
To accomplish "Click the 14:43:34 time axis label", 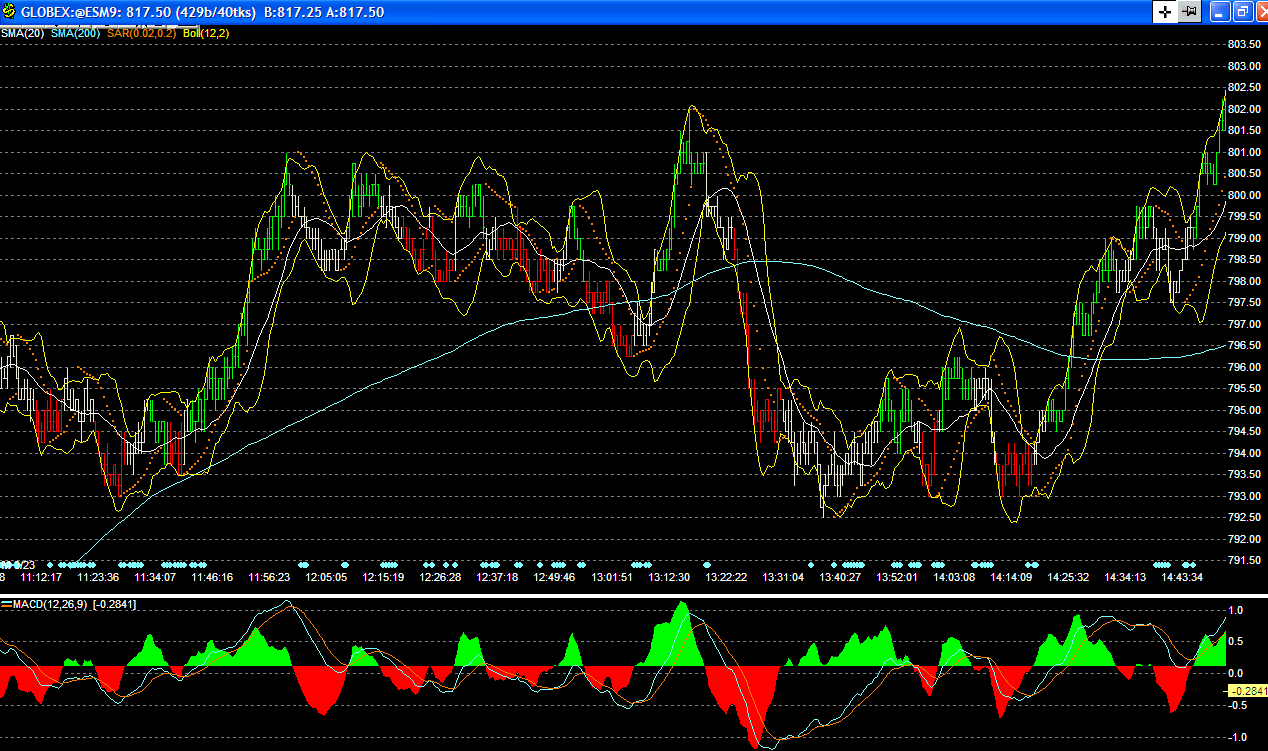I will (1181, 577).
